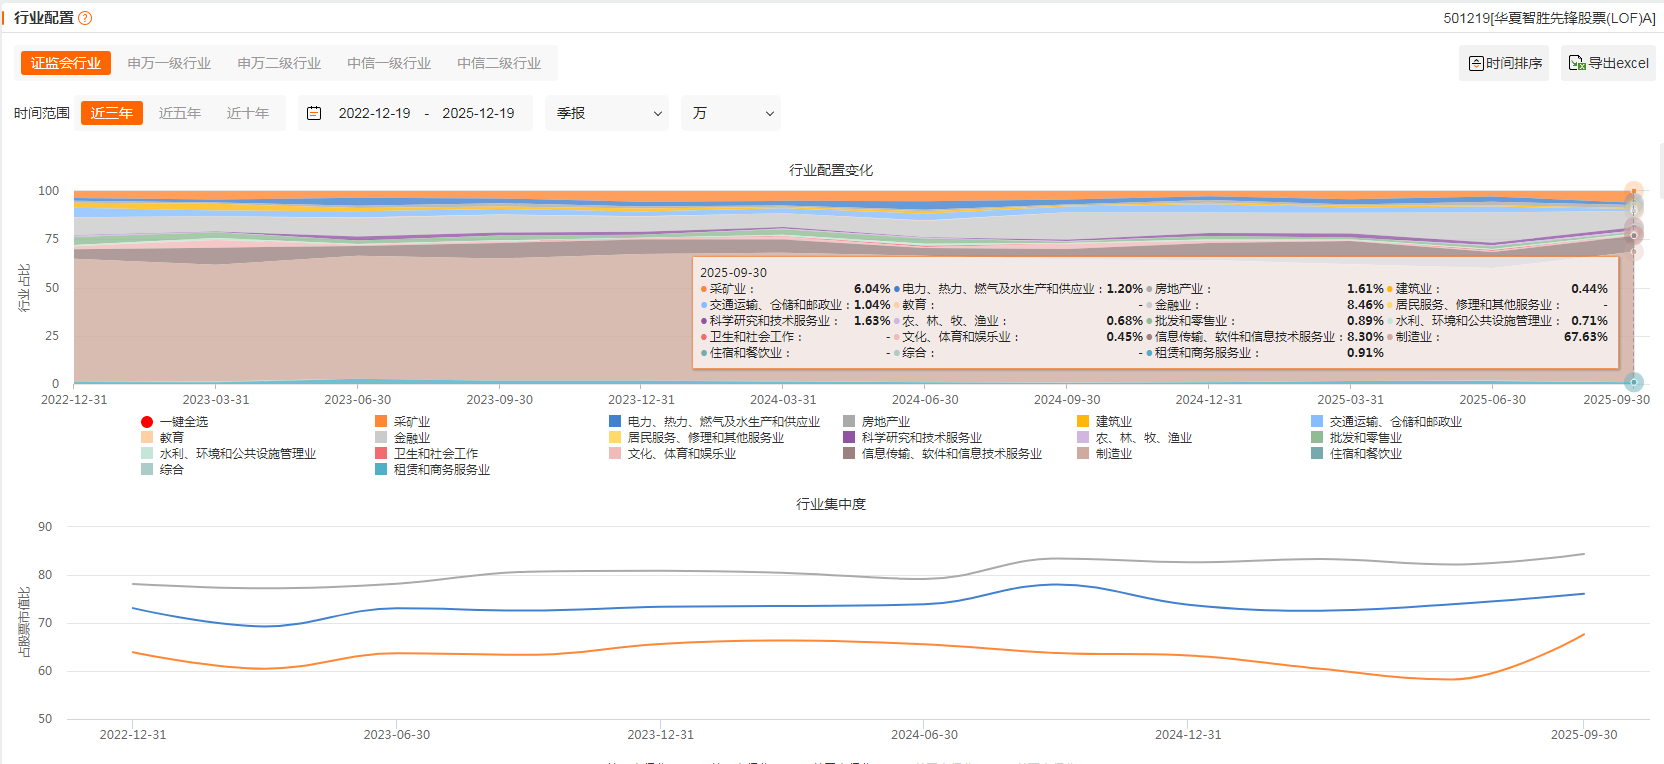Click the red 一键全选 legend dot
This screenshot has height=764, width=1664.
(147, 422)
